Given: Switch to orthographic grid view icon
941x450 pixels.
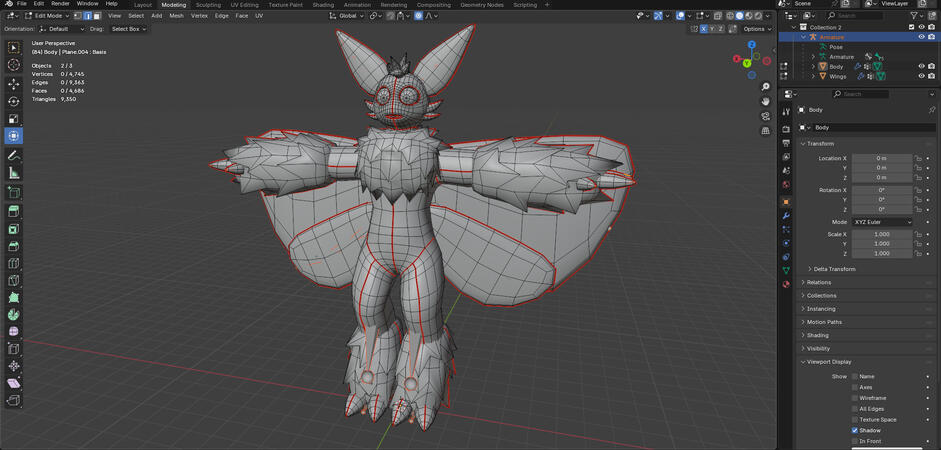Looking at the screenshot, I should tap(765, 130).
